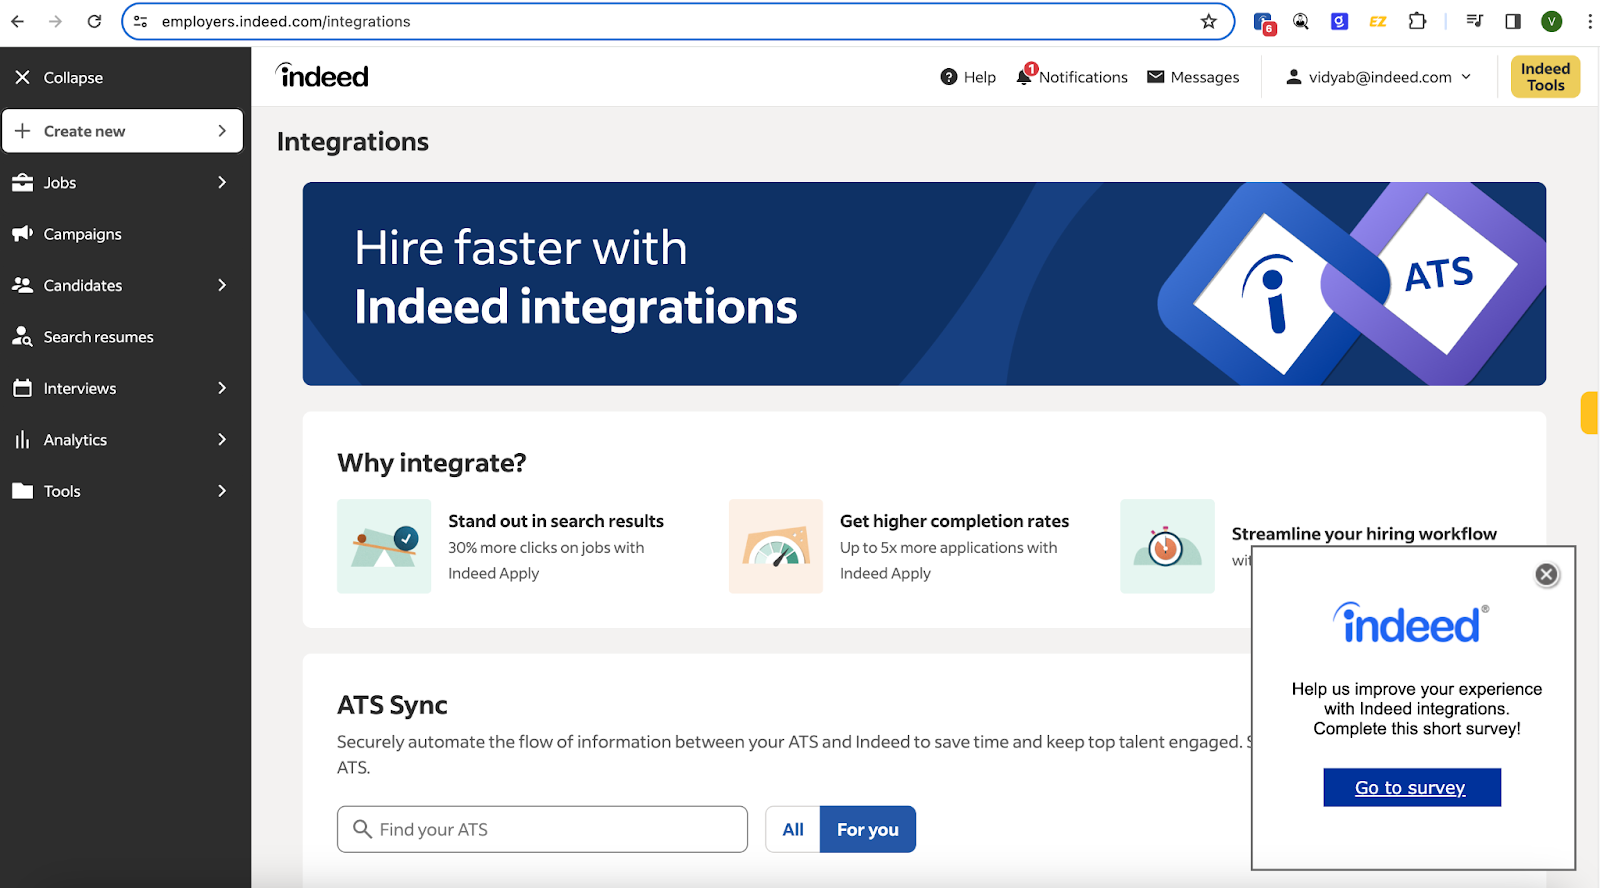Click the Campaigns megaphone icon
Screen dimensions: 1600x888
pyautogui.click(x=23, y=234)
